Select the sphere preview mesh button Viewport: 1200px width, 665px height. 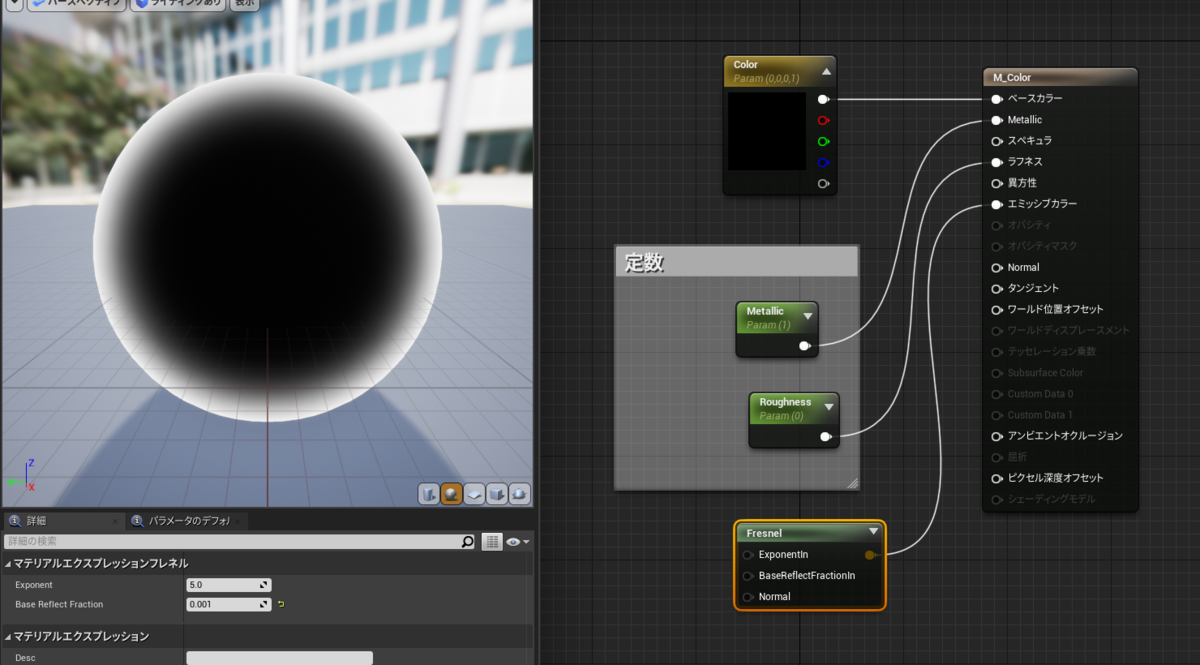click(x=452, y=494)
